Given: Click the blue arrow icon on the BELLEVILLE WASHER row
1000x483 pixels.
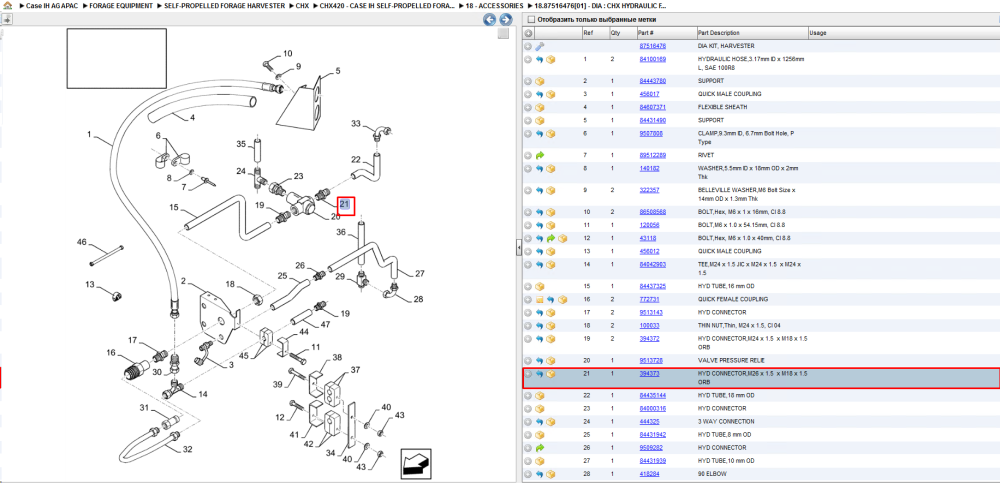Looking at the screenshot, I should point(540,190).
